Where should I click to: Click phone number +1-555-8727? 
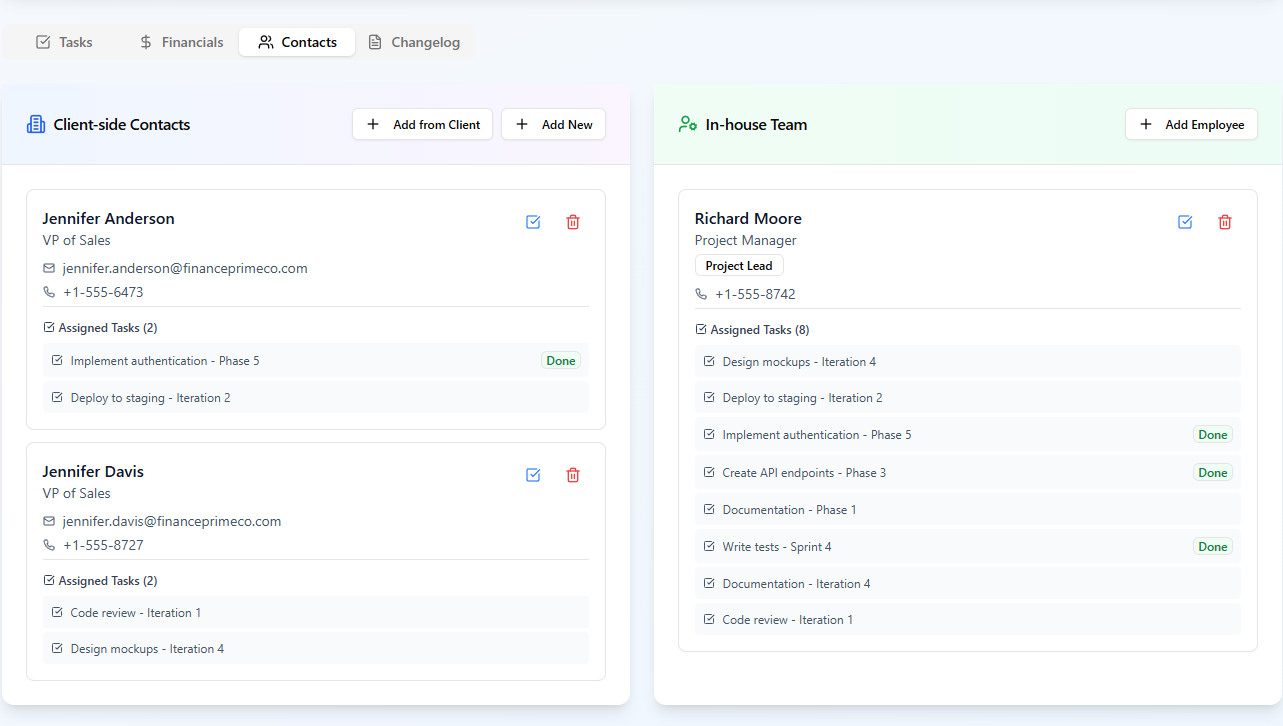[x=103, y=545]
